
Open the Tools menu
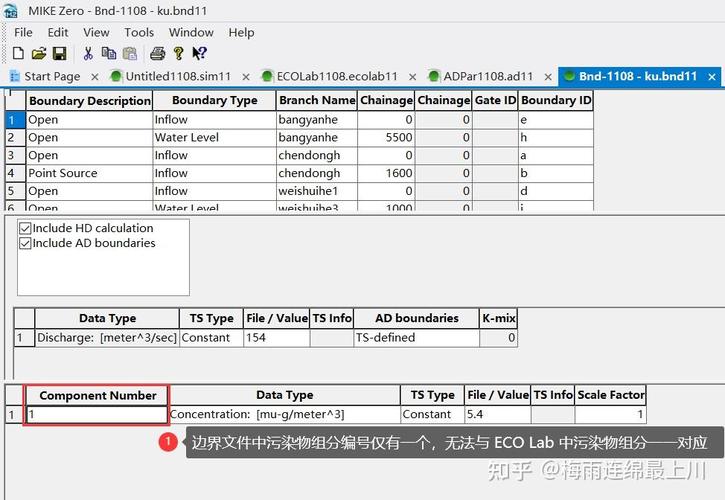[x=139, y=32]
